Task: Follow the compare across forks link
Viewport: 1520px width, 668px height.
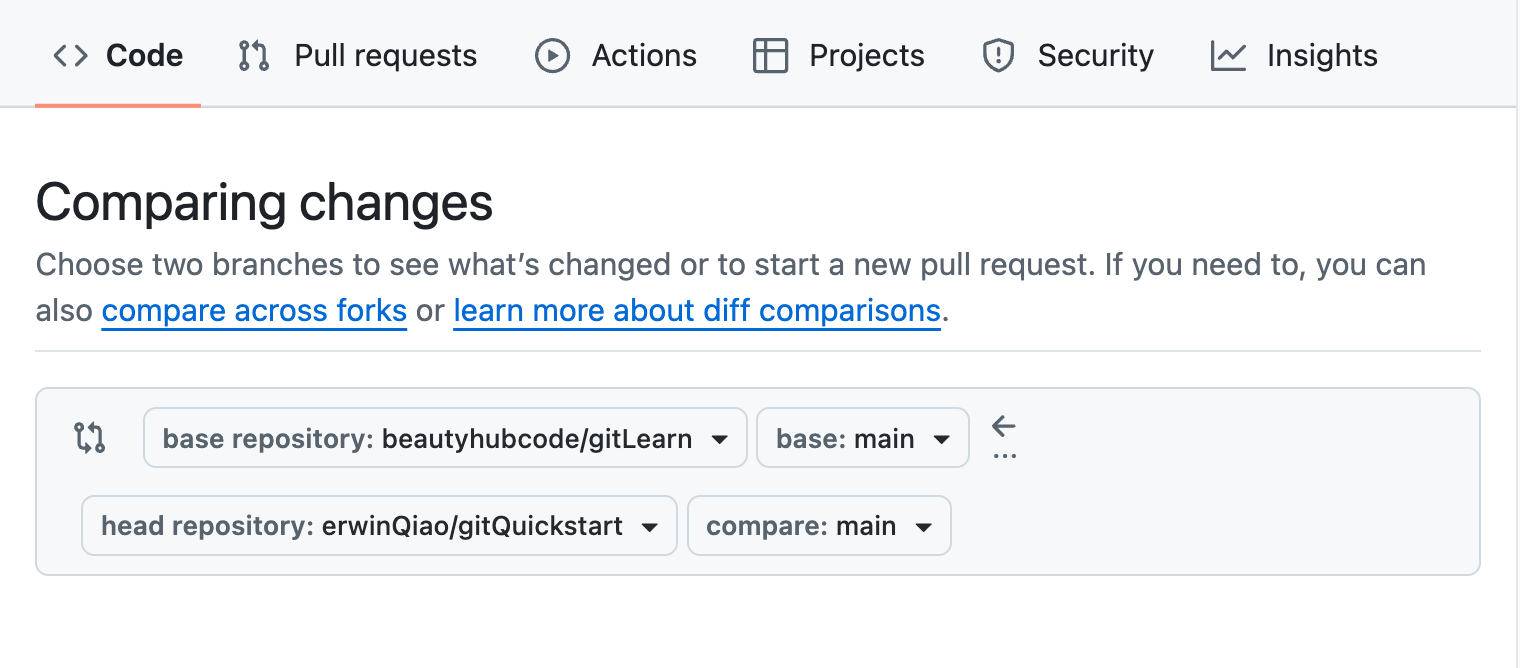Action: [254, 311]
